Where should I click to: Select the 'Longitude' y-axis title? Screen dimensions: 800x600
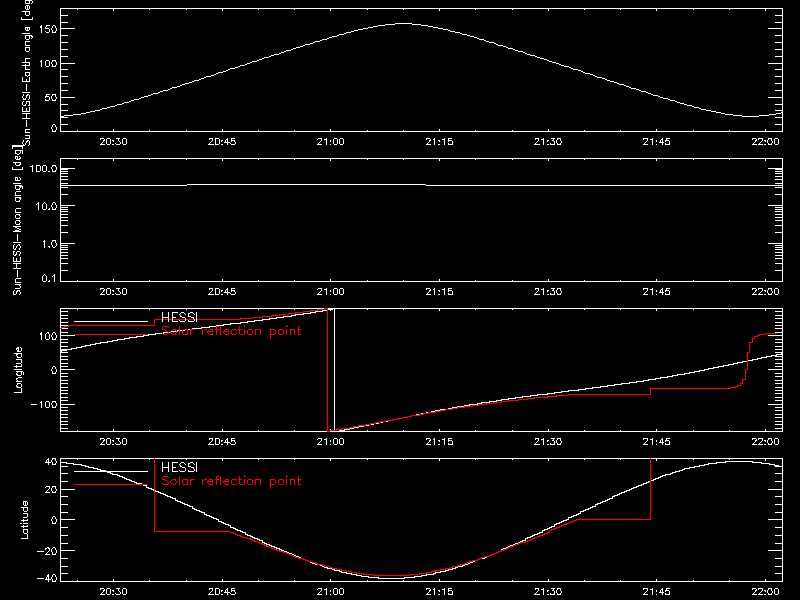[18, 370]
